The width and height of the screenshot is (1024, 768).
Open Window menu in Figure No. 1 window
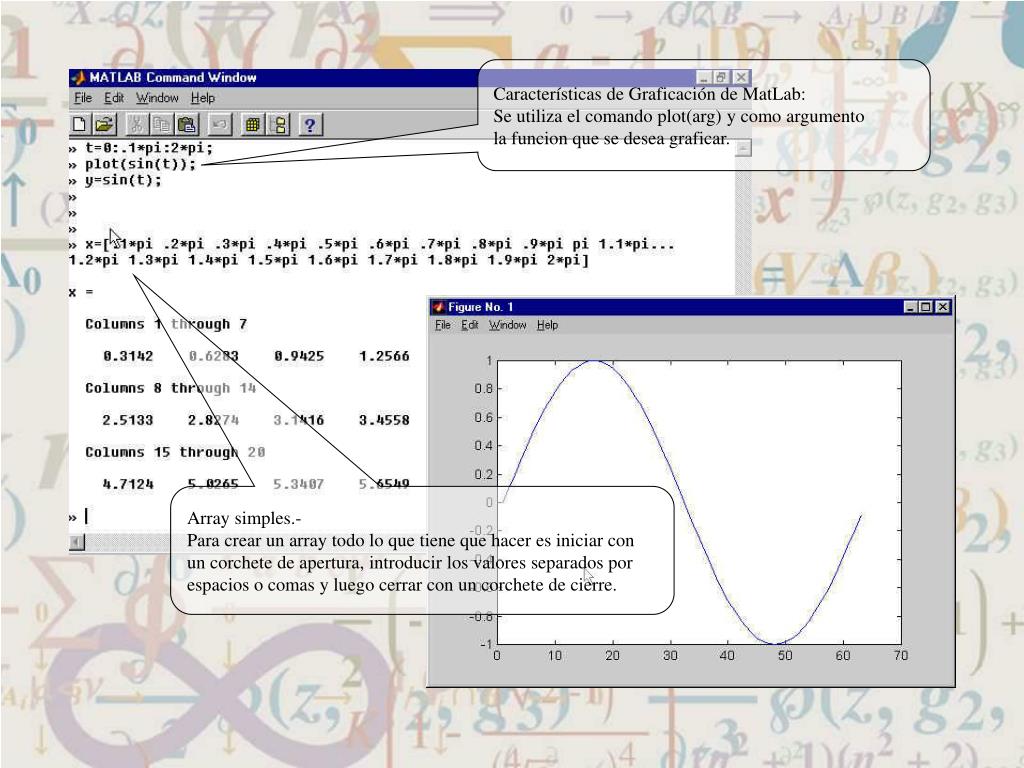507,325
